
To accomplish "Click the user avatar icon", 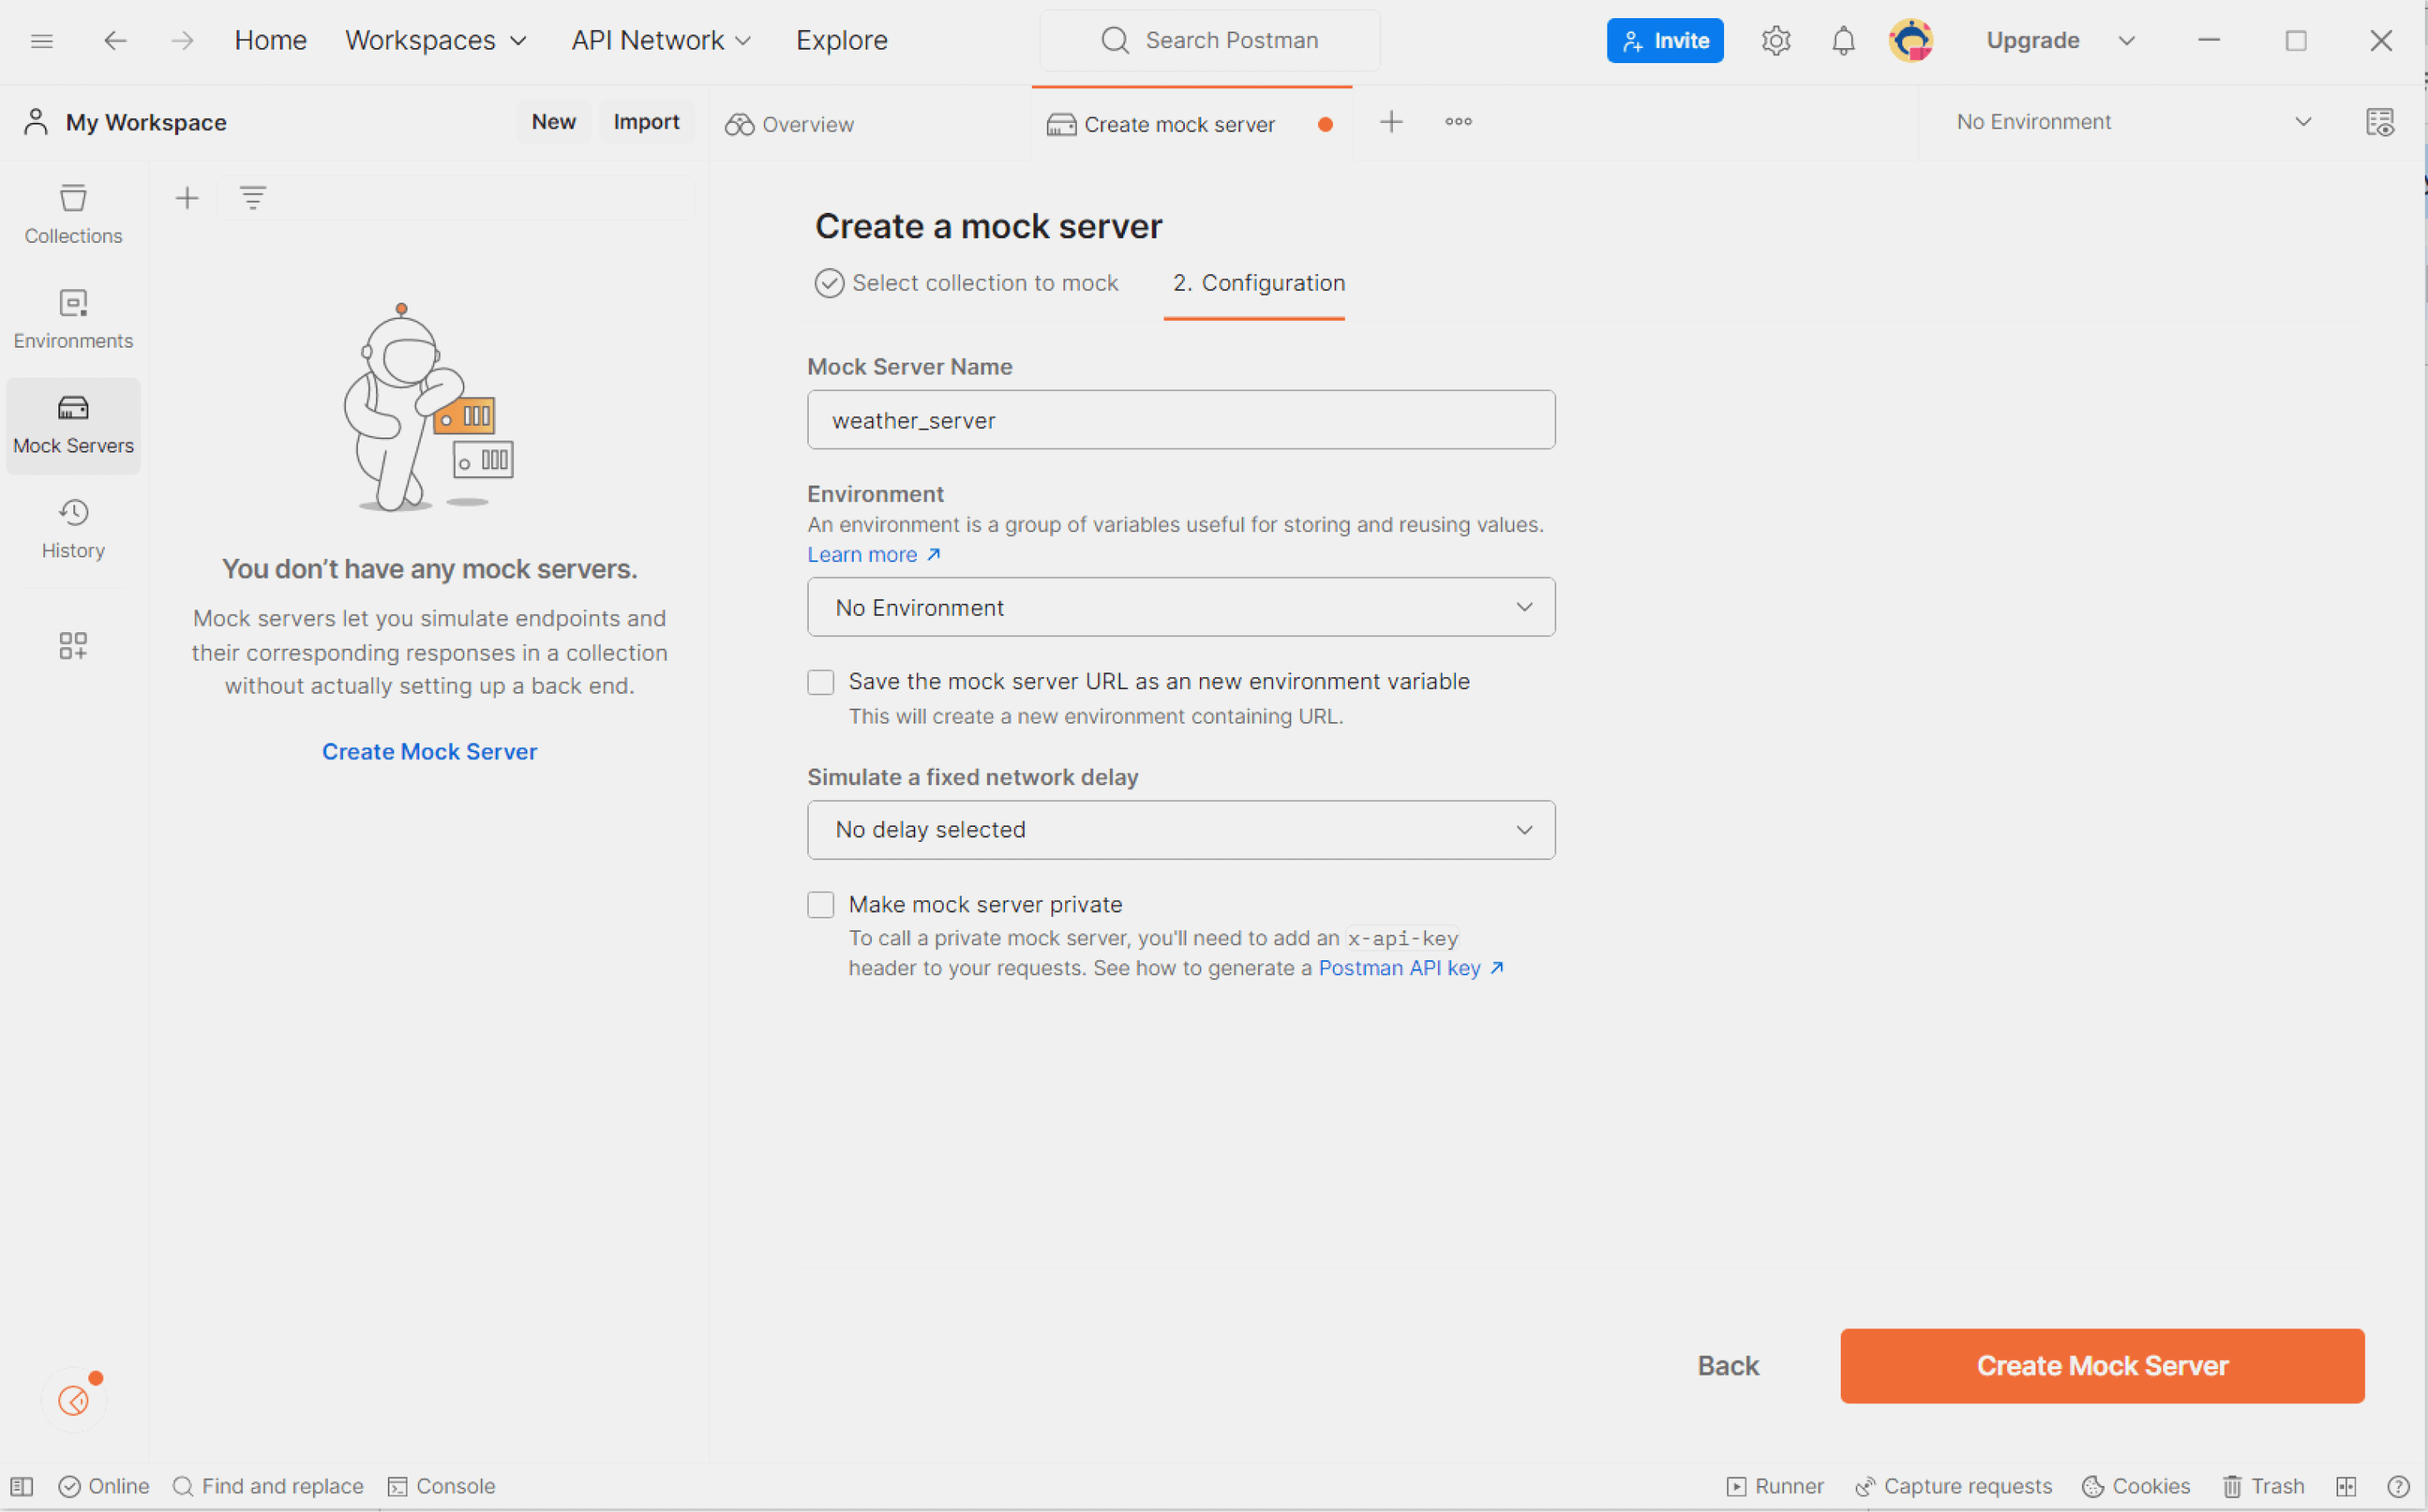I will (x=1911, y=41).
